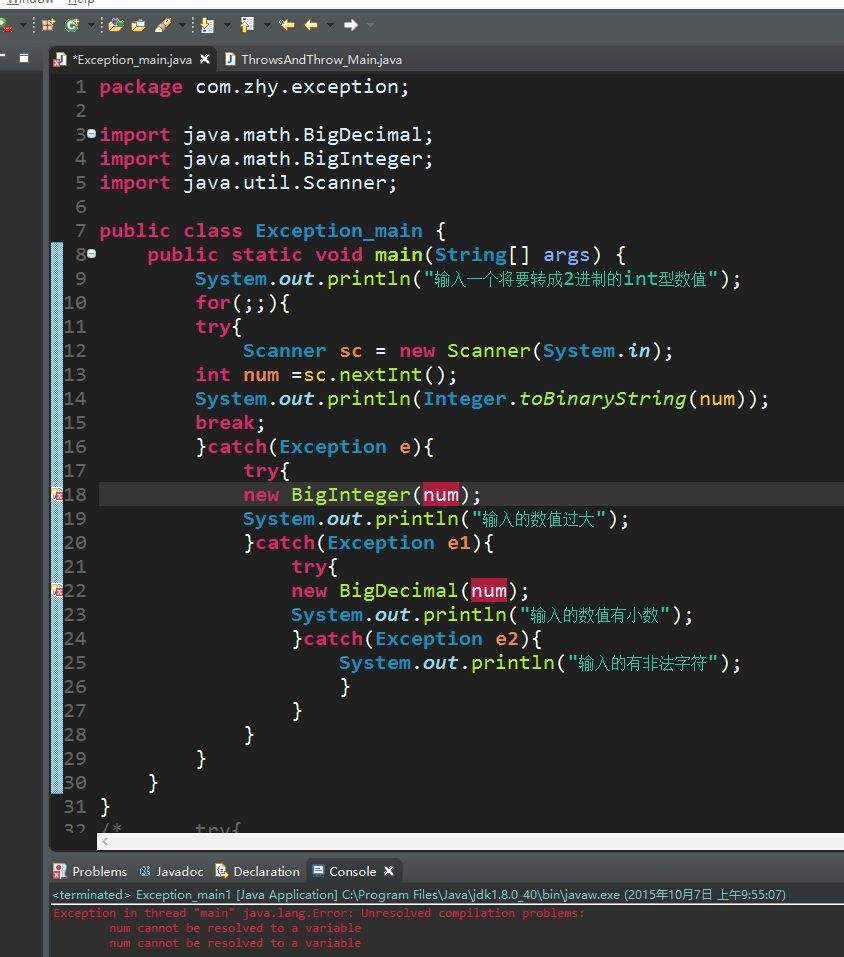Click the New Java Class icon

[72, 25]
